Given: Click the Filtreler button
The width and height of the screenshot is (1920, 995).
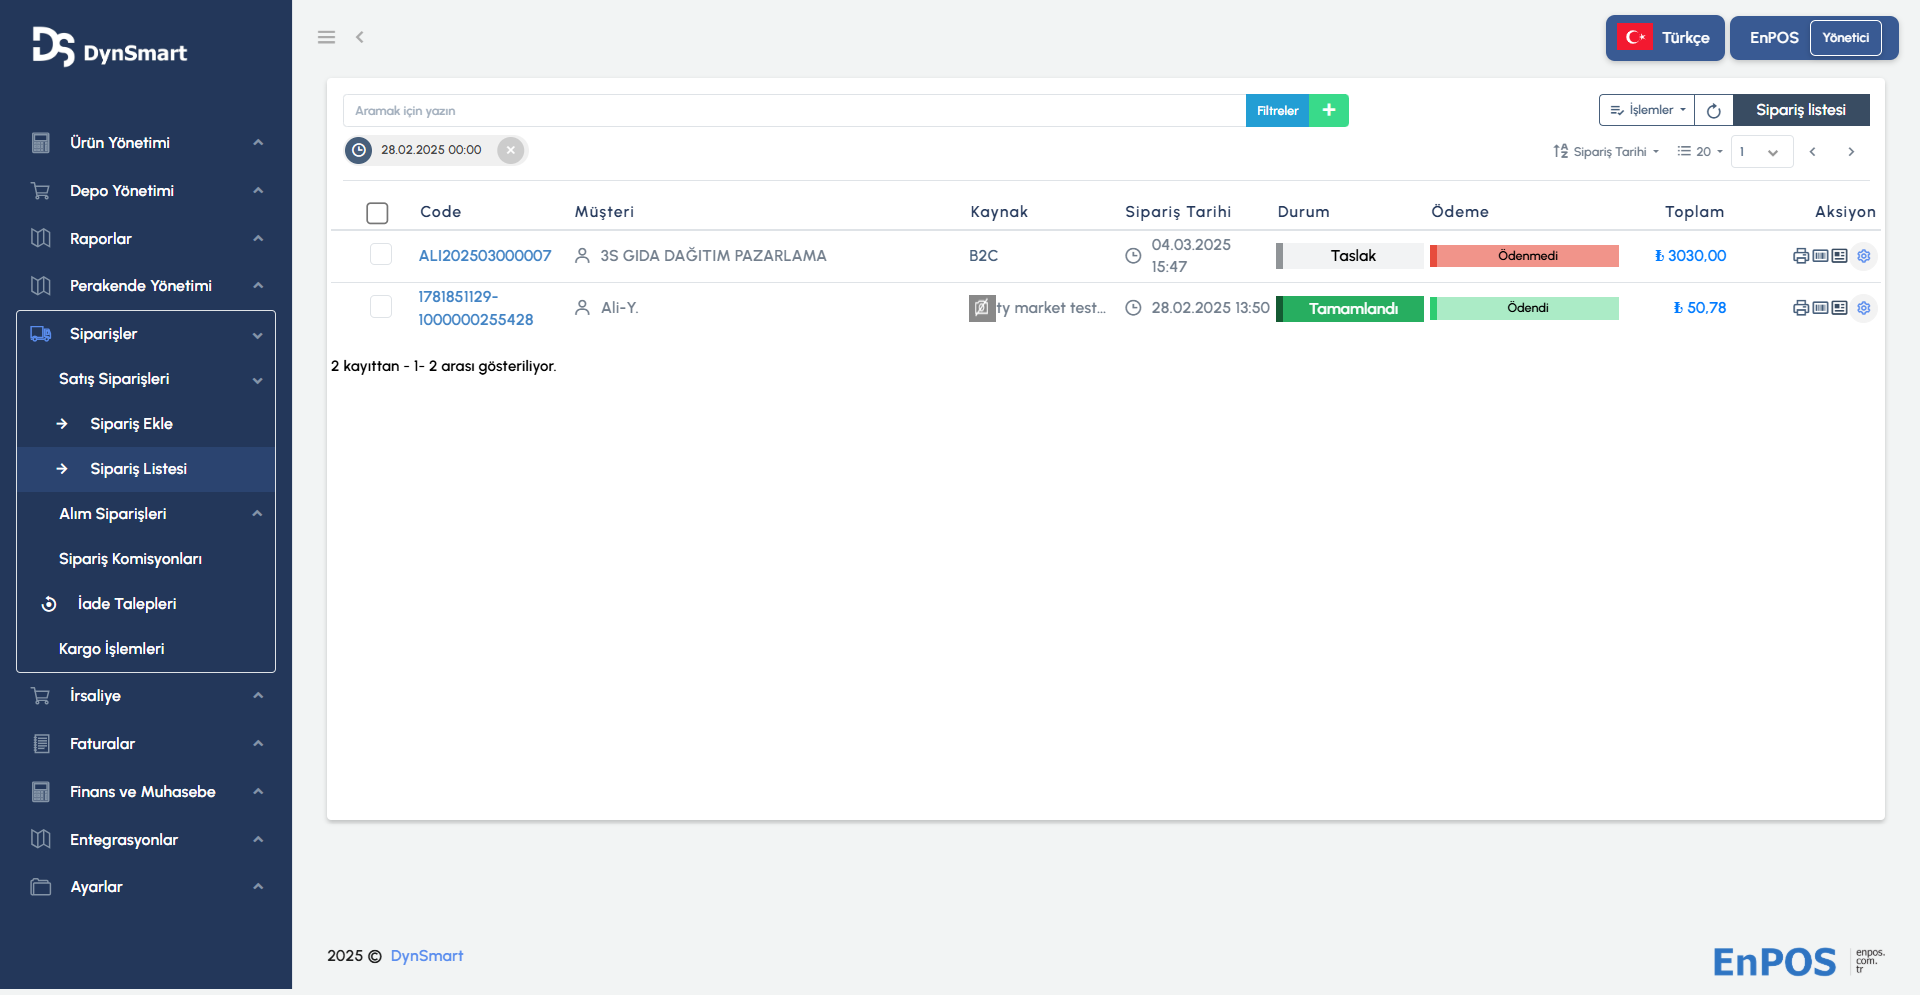Looking at the screenshot, I should tap(1277, 110).
